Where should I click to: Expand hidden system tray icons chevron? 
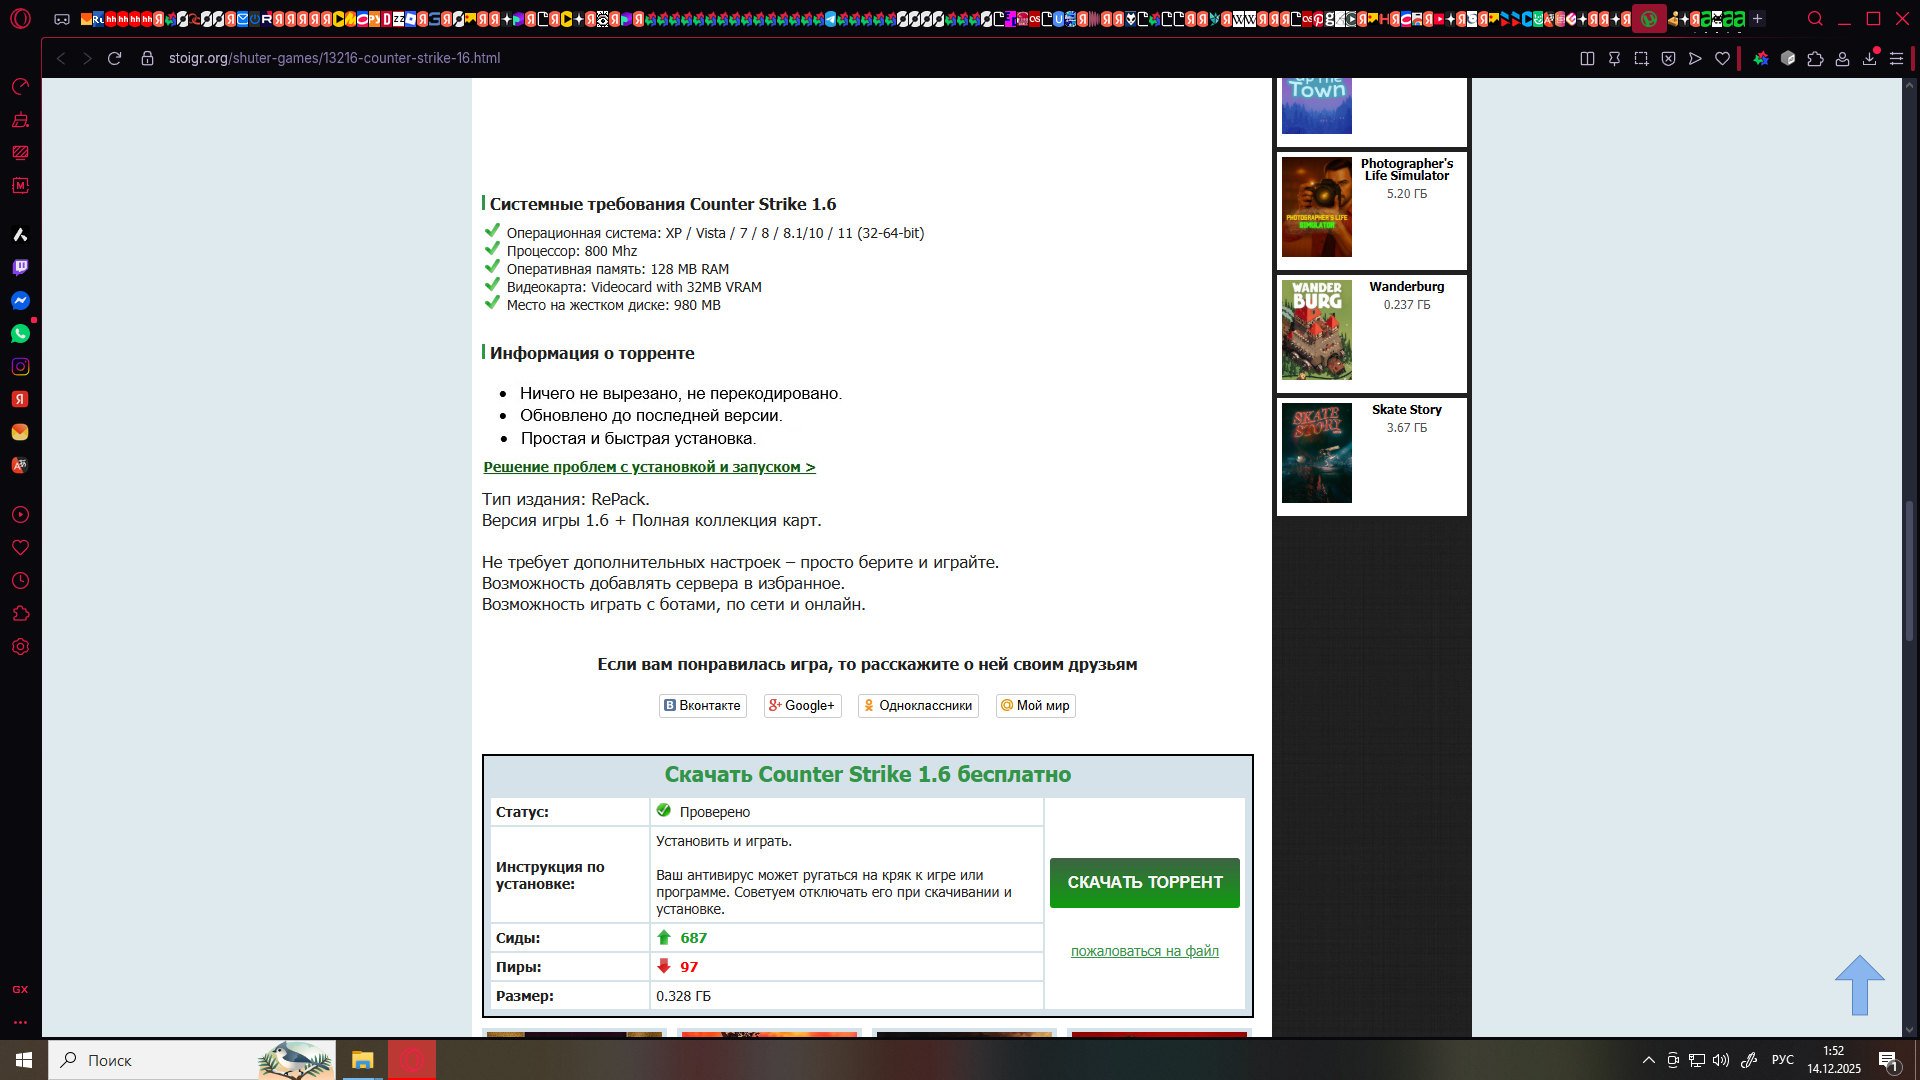1648,1060
